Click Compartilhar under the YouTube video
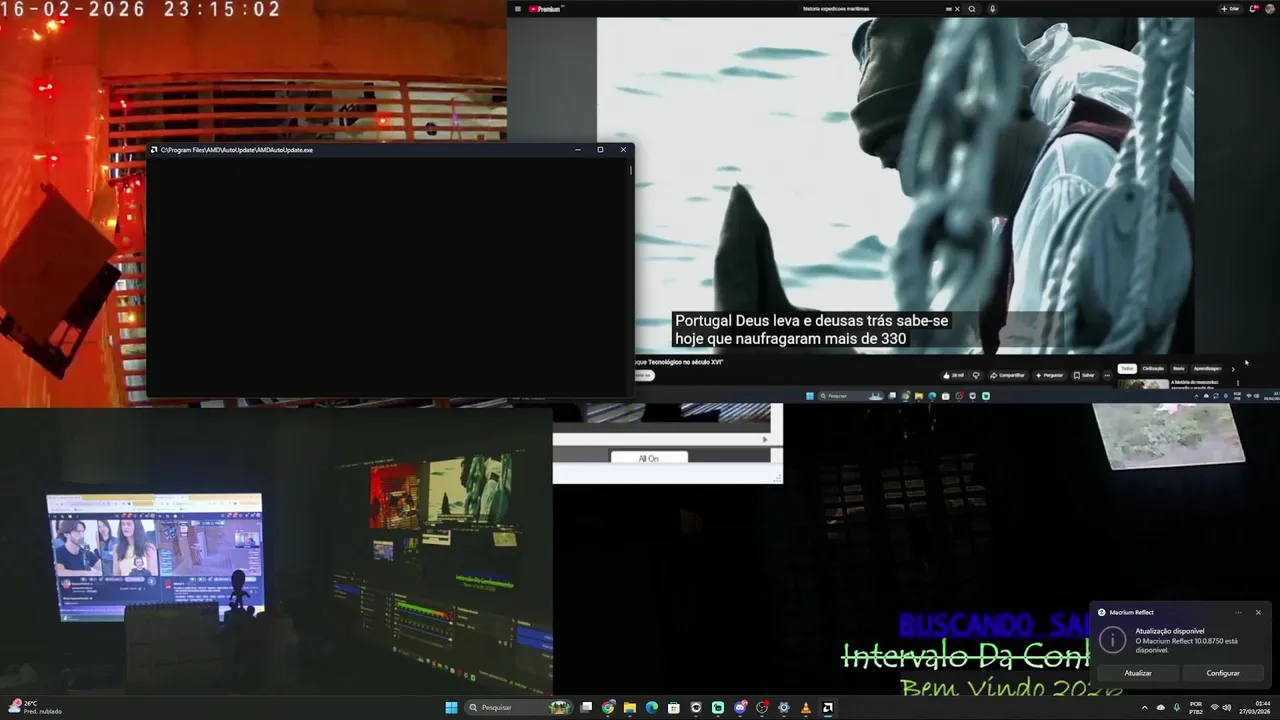The height and width of the screenshot is (720, 1280). [1008, 375]
